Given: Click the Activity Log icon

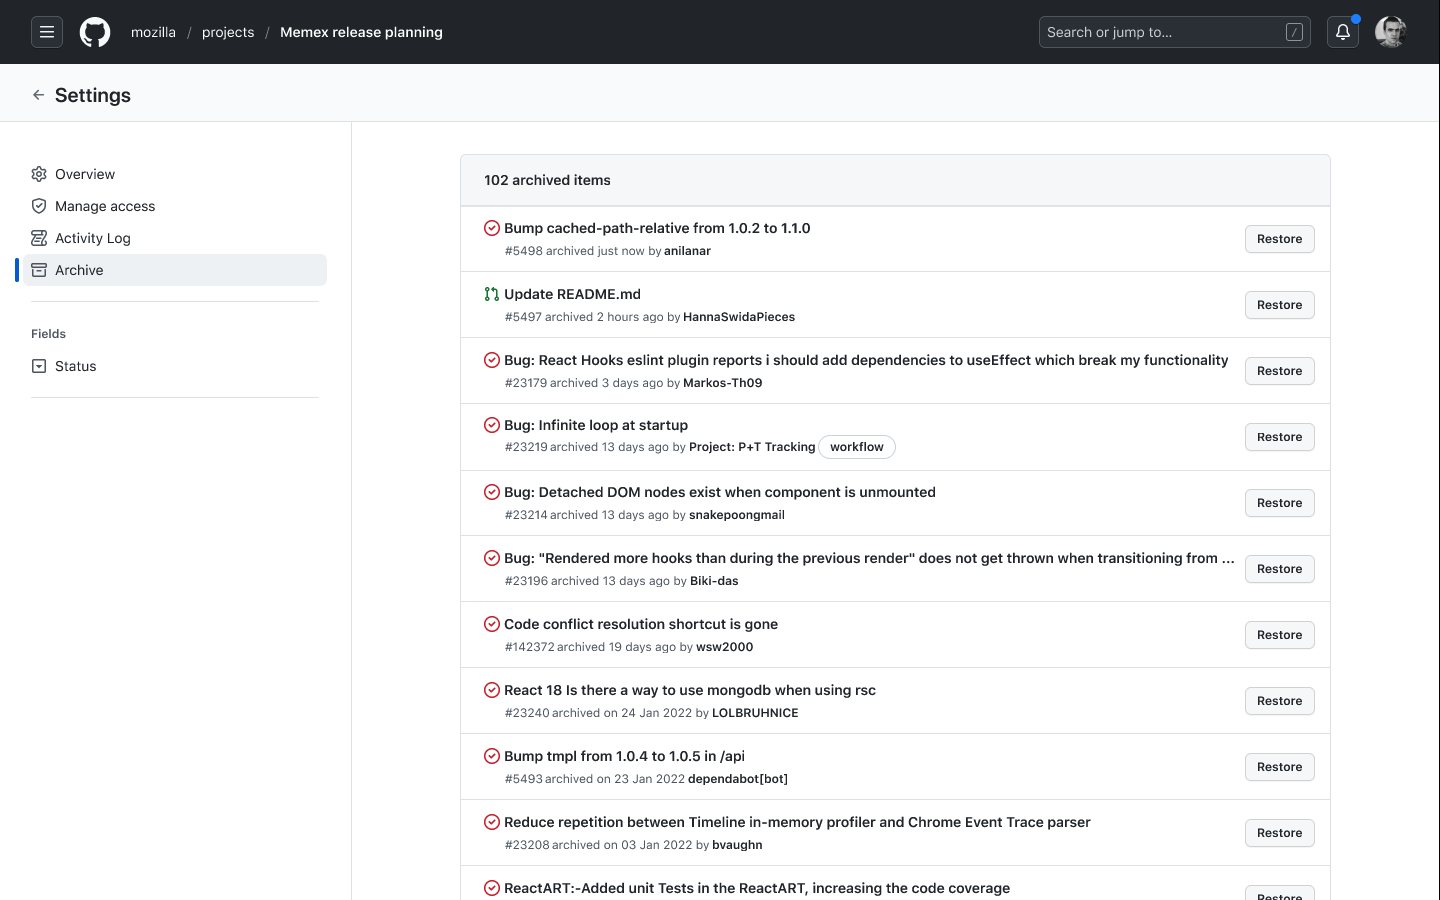Looking at the screenshot, I should 39,238.
